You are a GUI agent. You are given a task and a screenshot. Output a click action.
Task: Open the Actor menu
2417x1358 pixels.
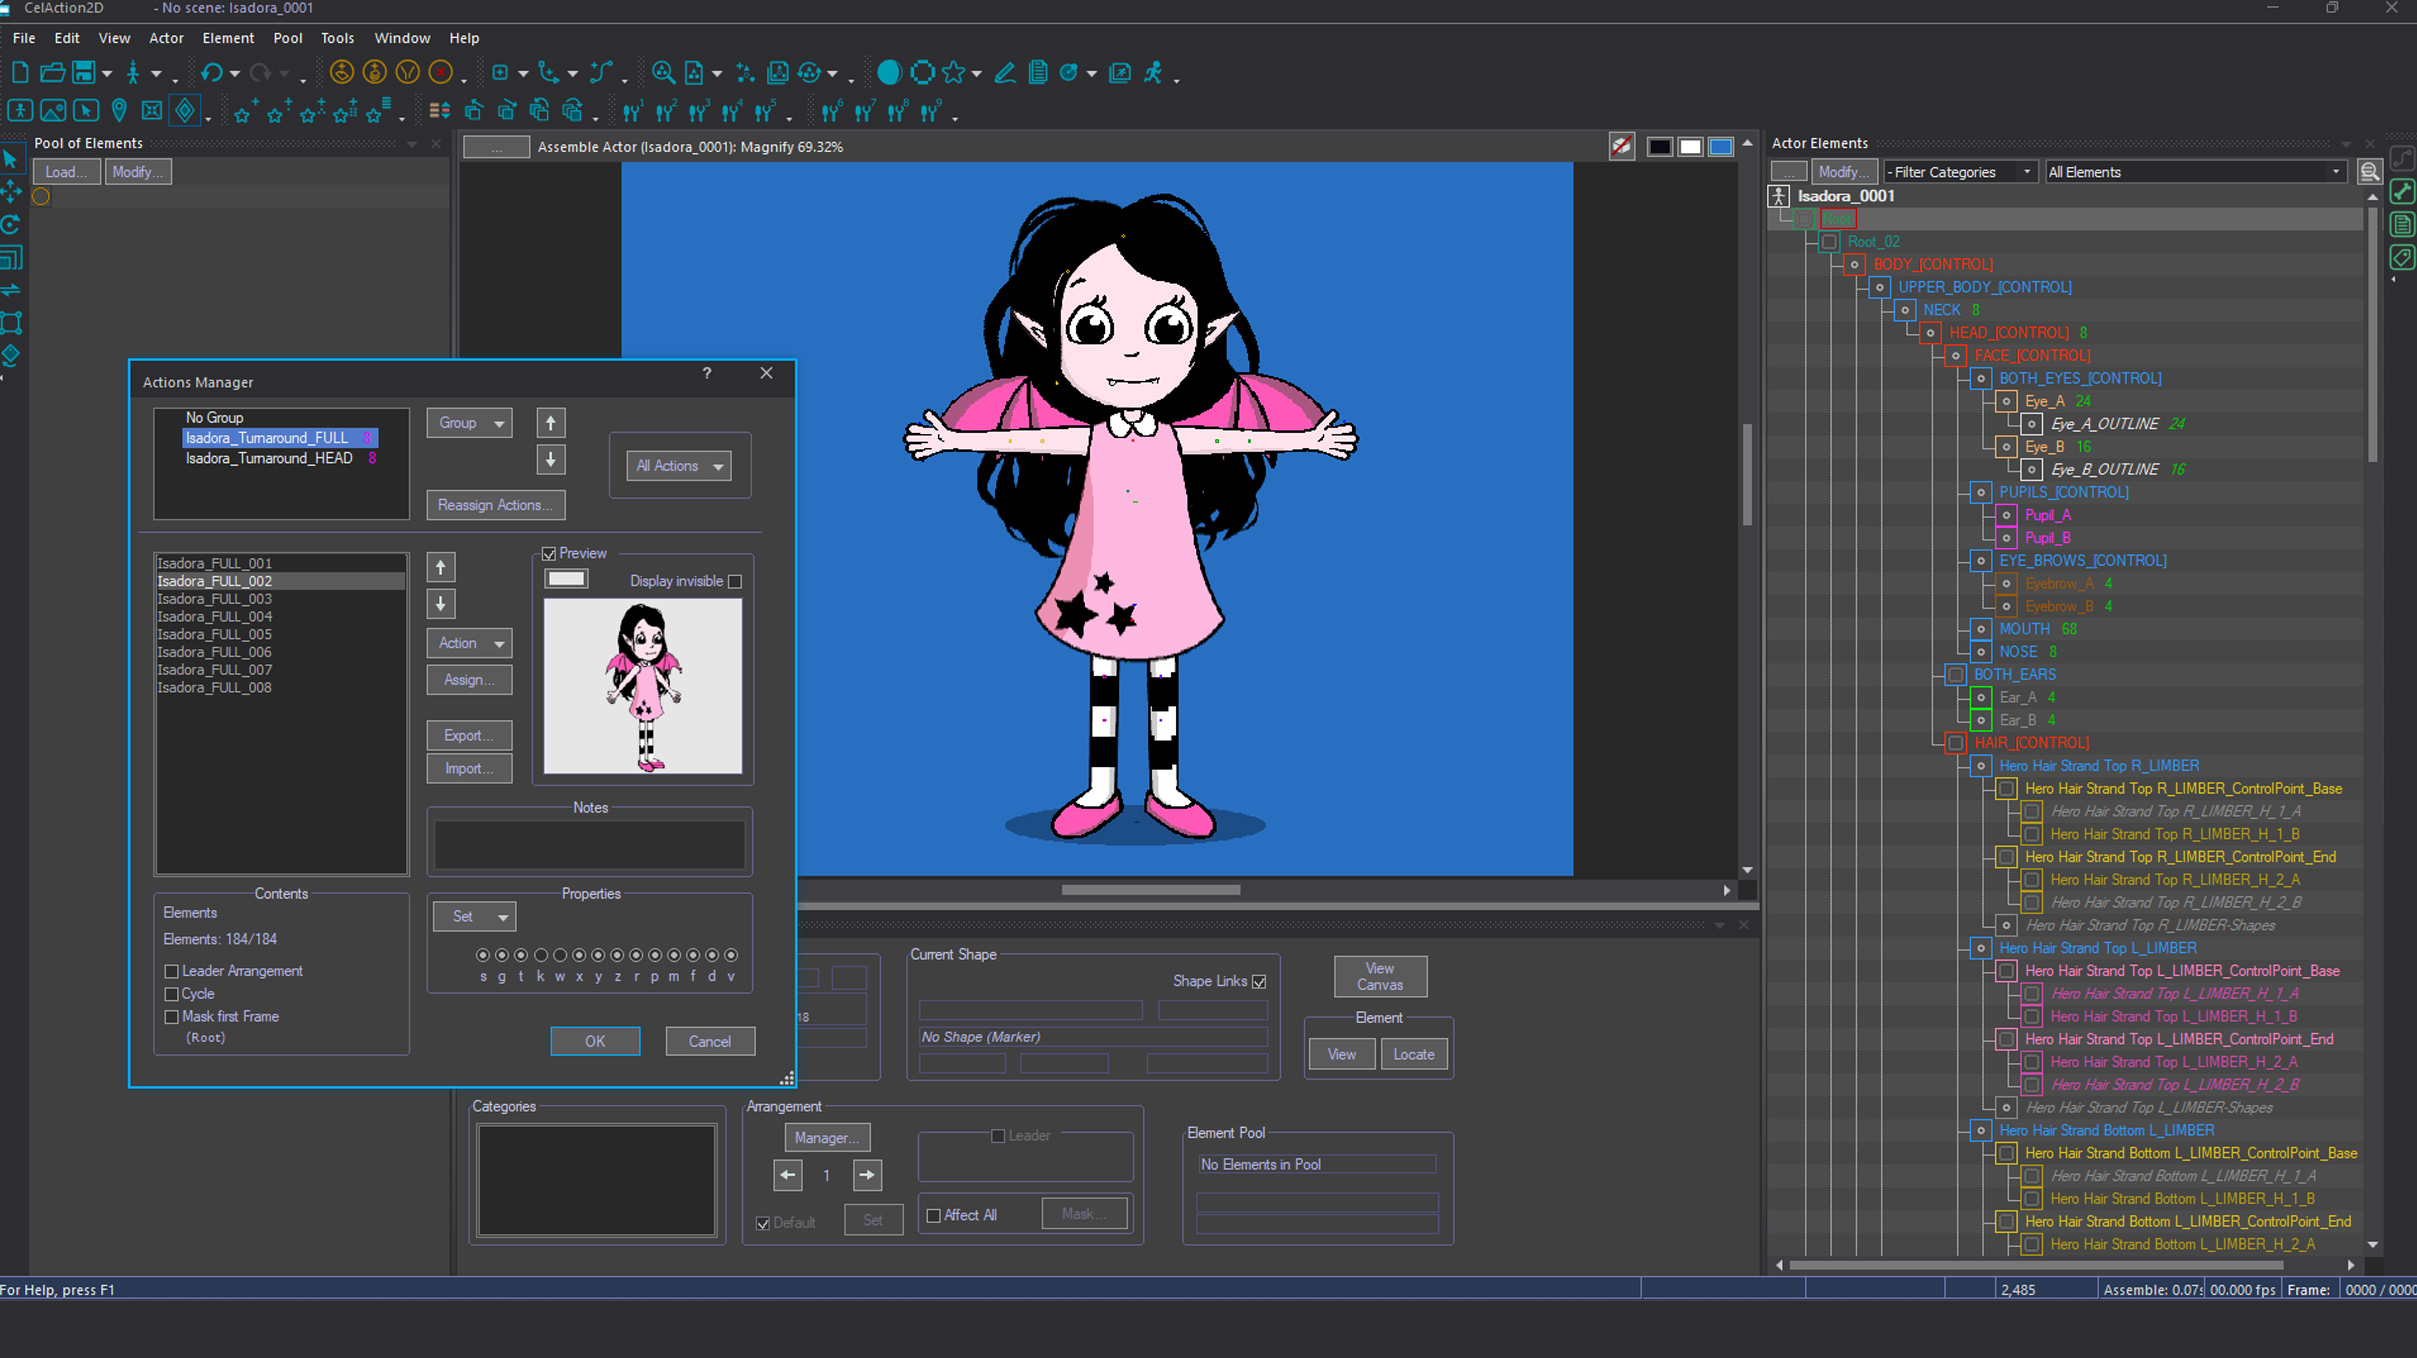pos(166,38)
